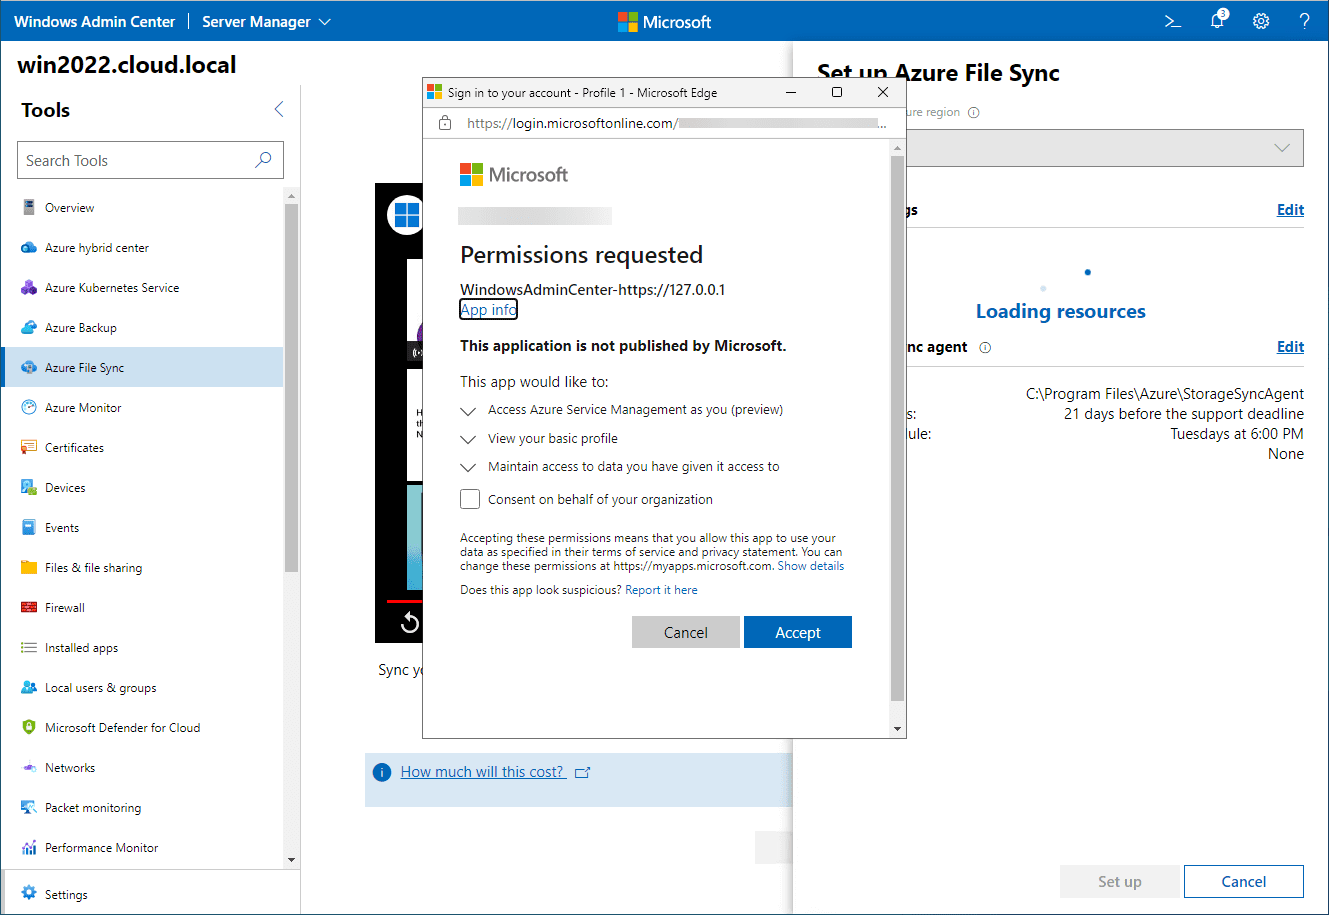
Task: Open the notifications bell
Action: 1216,20
